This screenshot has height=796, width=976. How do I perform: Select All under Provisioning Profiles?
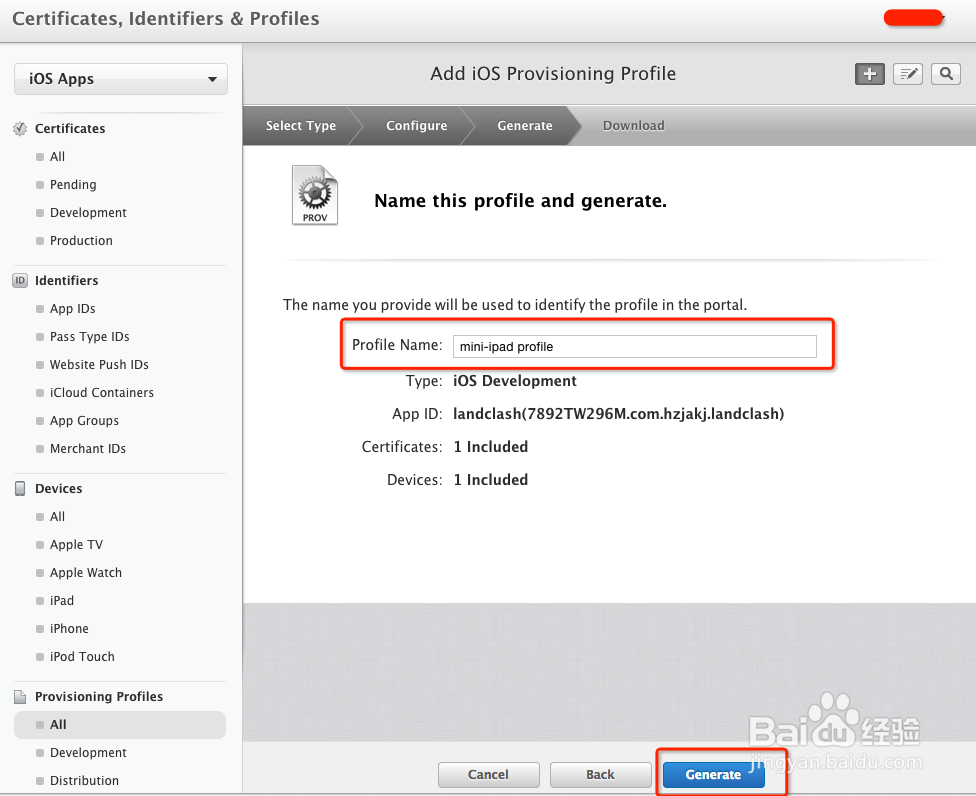point(120,725)
